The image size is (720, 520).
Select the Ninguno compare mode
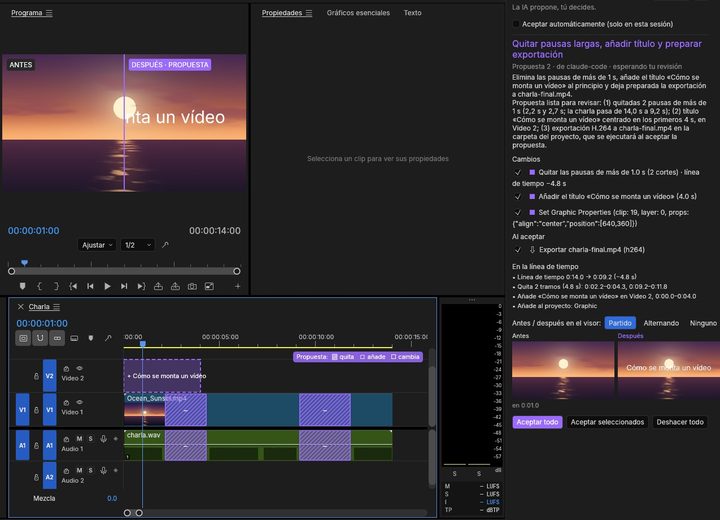[x=703, y=323]
